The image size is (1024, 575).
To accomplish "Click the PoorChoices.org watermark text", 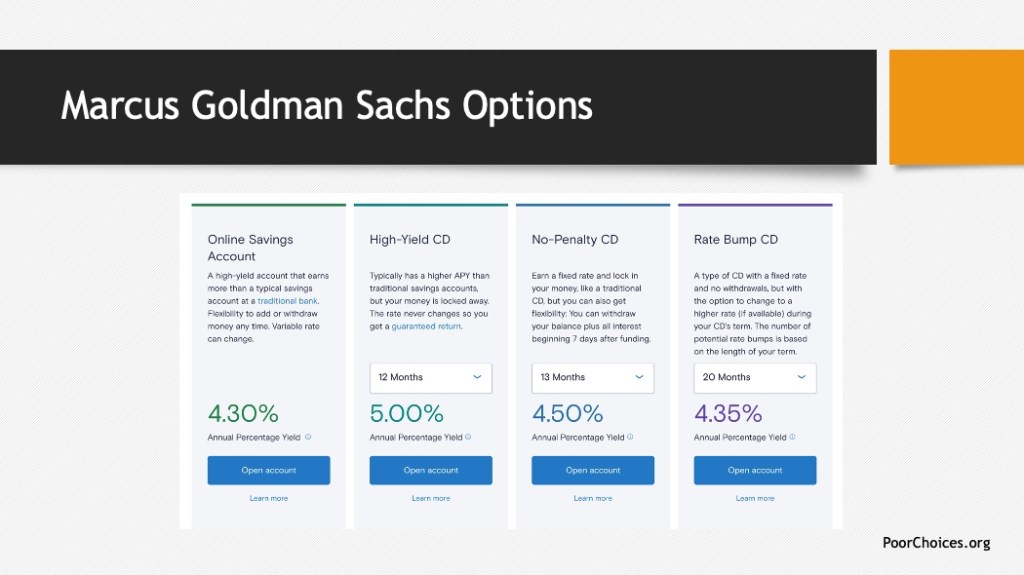I will click(x=936, y=543).
